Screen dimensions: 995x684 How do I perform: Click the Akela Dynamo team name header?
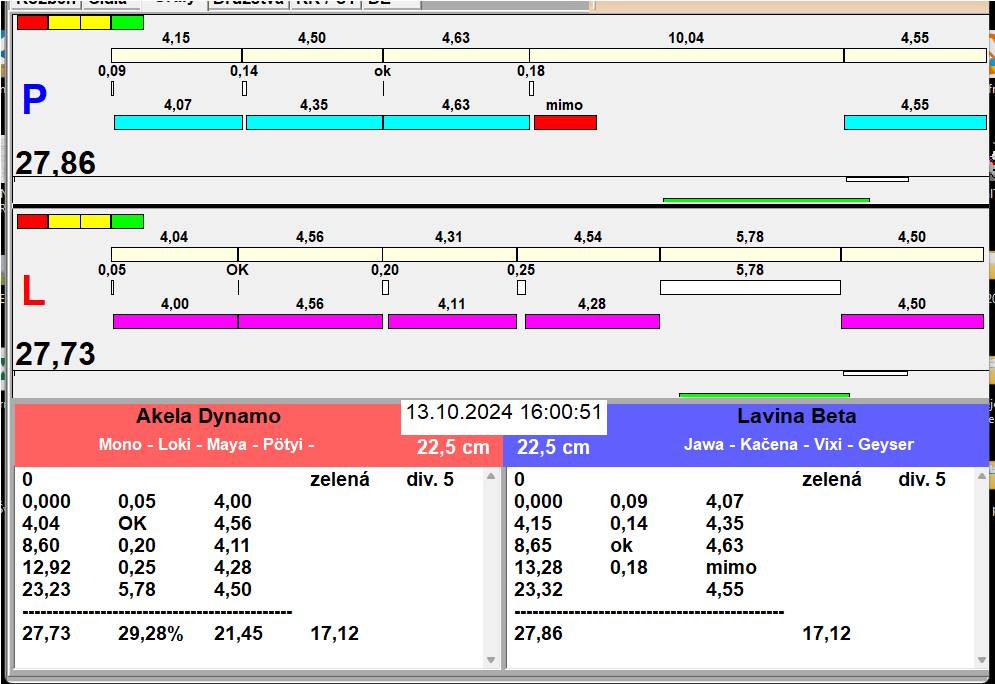coord(208,417)
